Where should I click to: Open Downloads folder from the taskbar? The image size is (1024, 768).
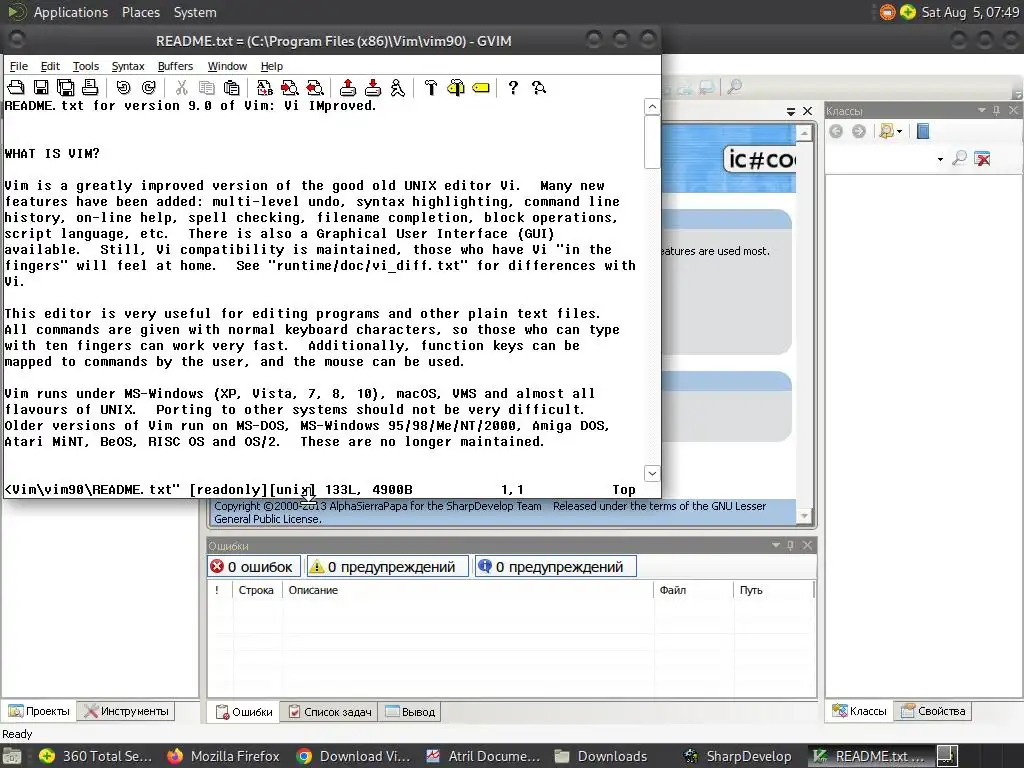[x=601, y=756]
